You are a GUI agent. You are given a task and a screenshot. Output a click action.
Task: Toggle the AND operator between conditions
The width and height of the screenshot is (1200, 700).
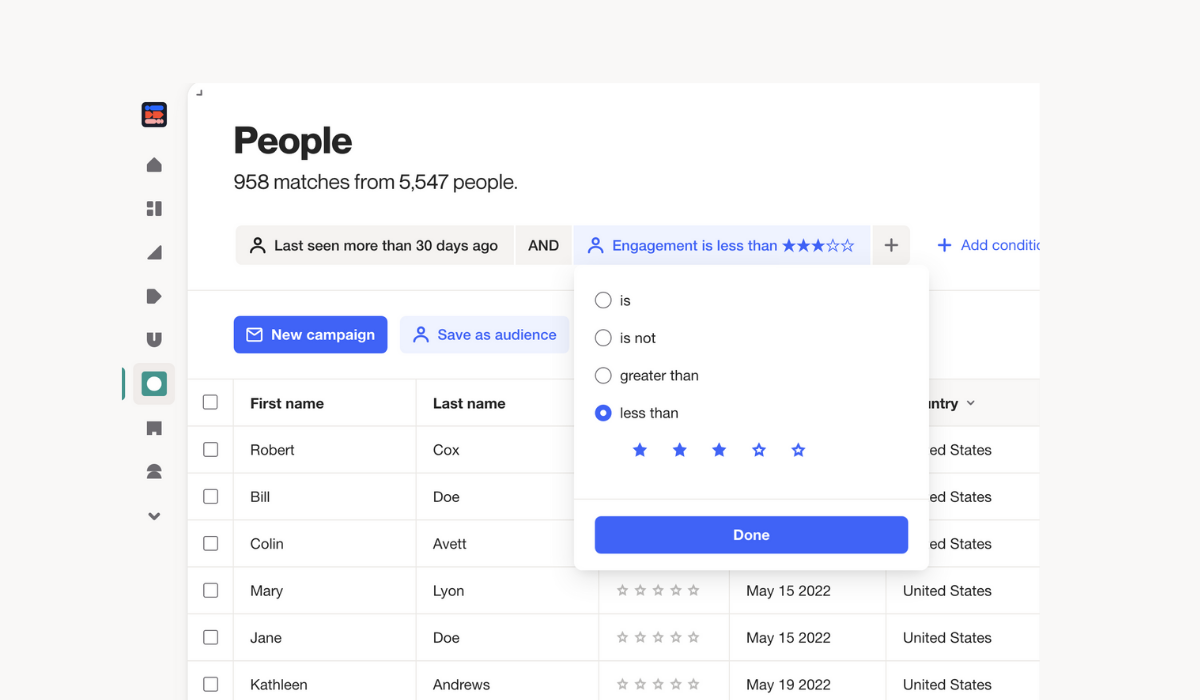click(543, 245)
